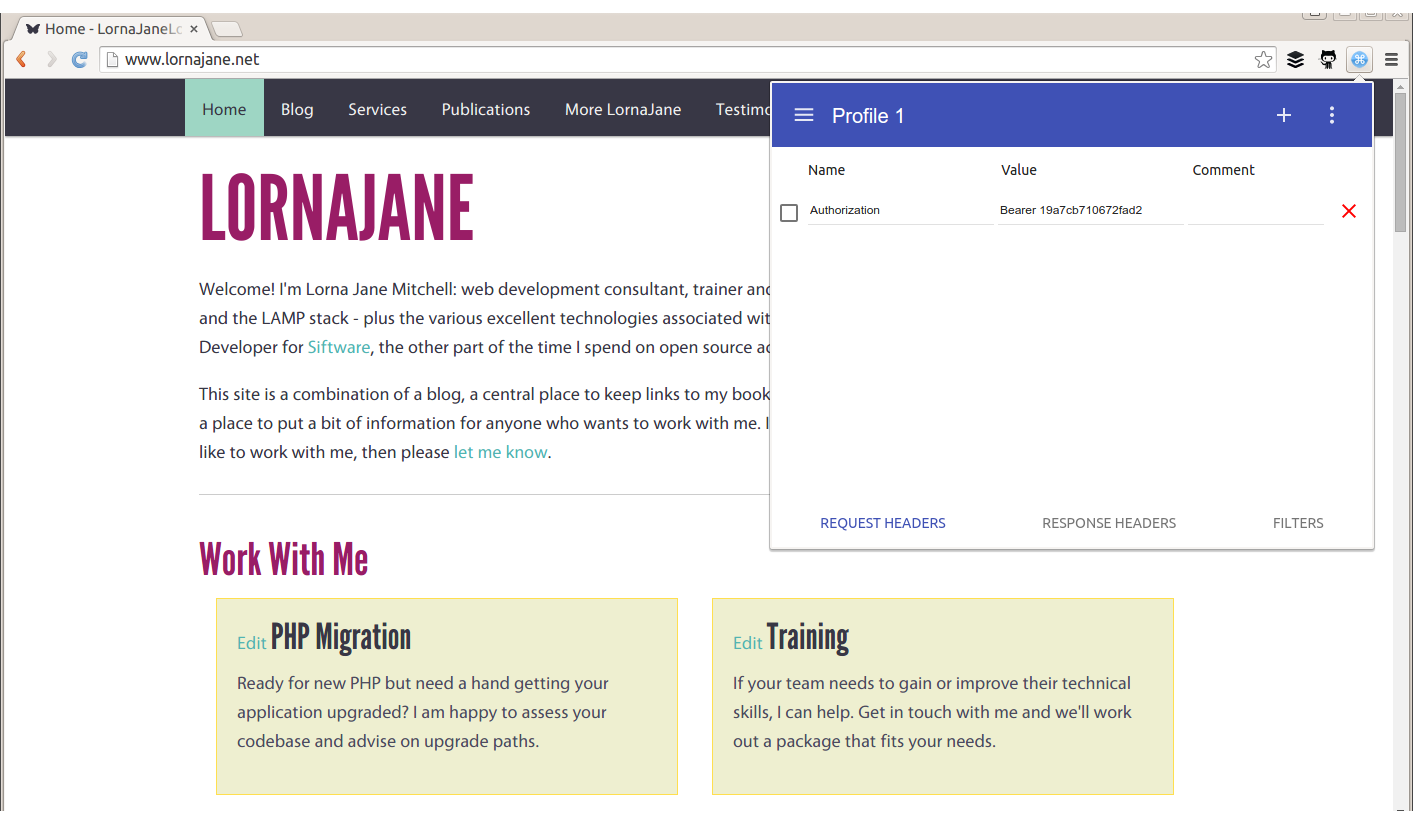Open the Chrome hamburger menu
The height and width of the screenshot is (824, 1413).
coord(1391,60)
